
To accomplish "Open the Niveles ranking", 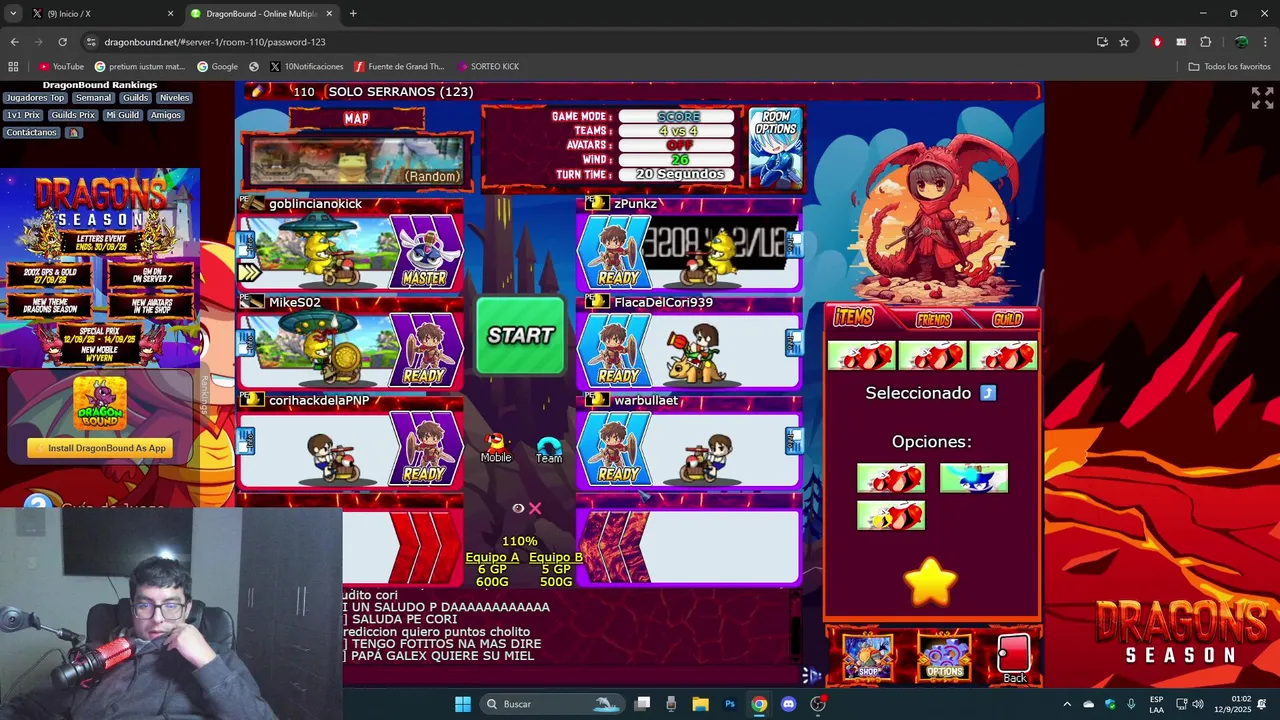I will coord(174,98).
